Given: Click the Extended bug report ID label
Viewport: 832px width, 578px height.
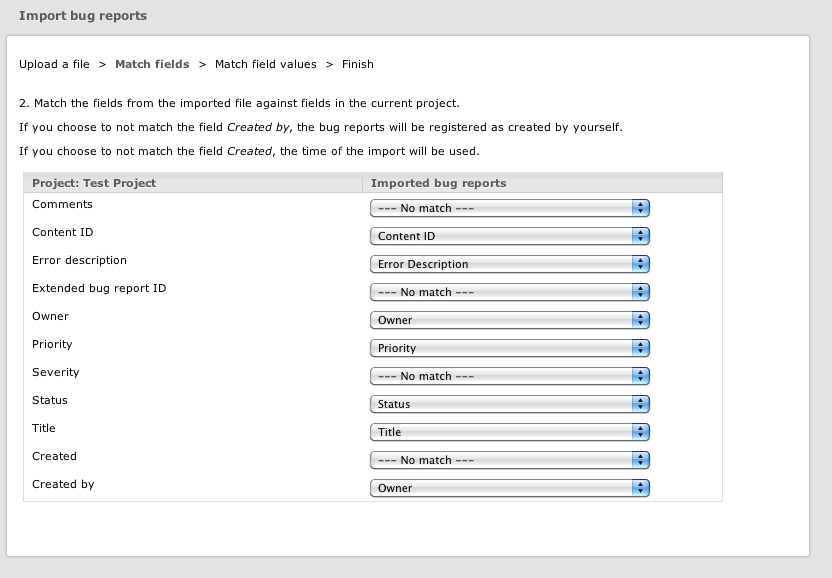Looking at the screenshot, I should [x=99, y=288].
